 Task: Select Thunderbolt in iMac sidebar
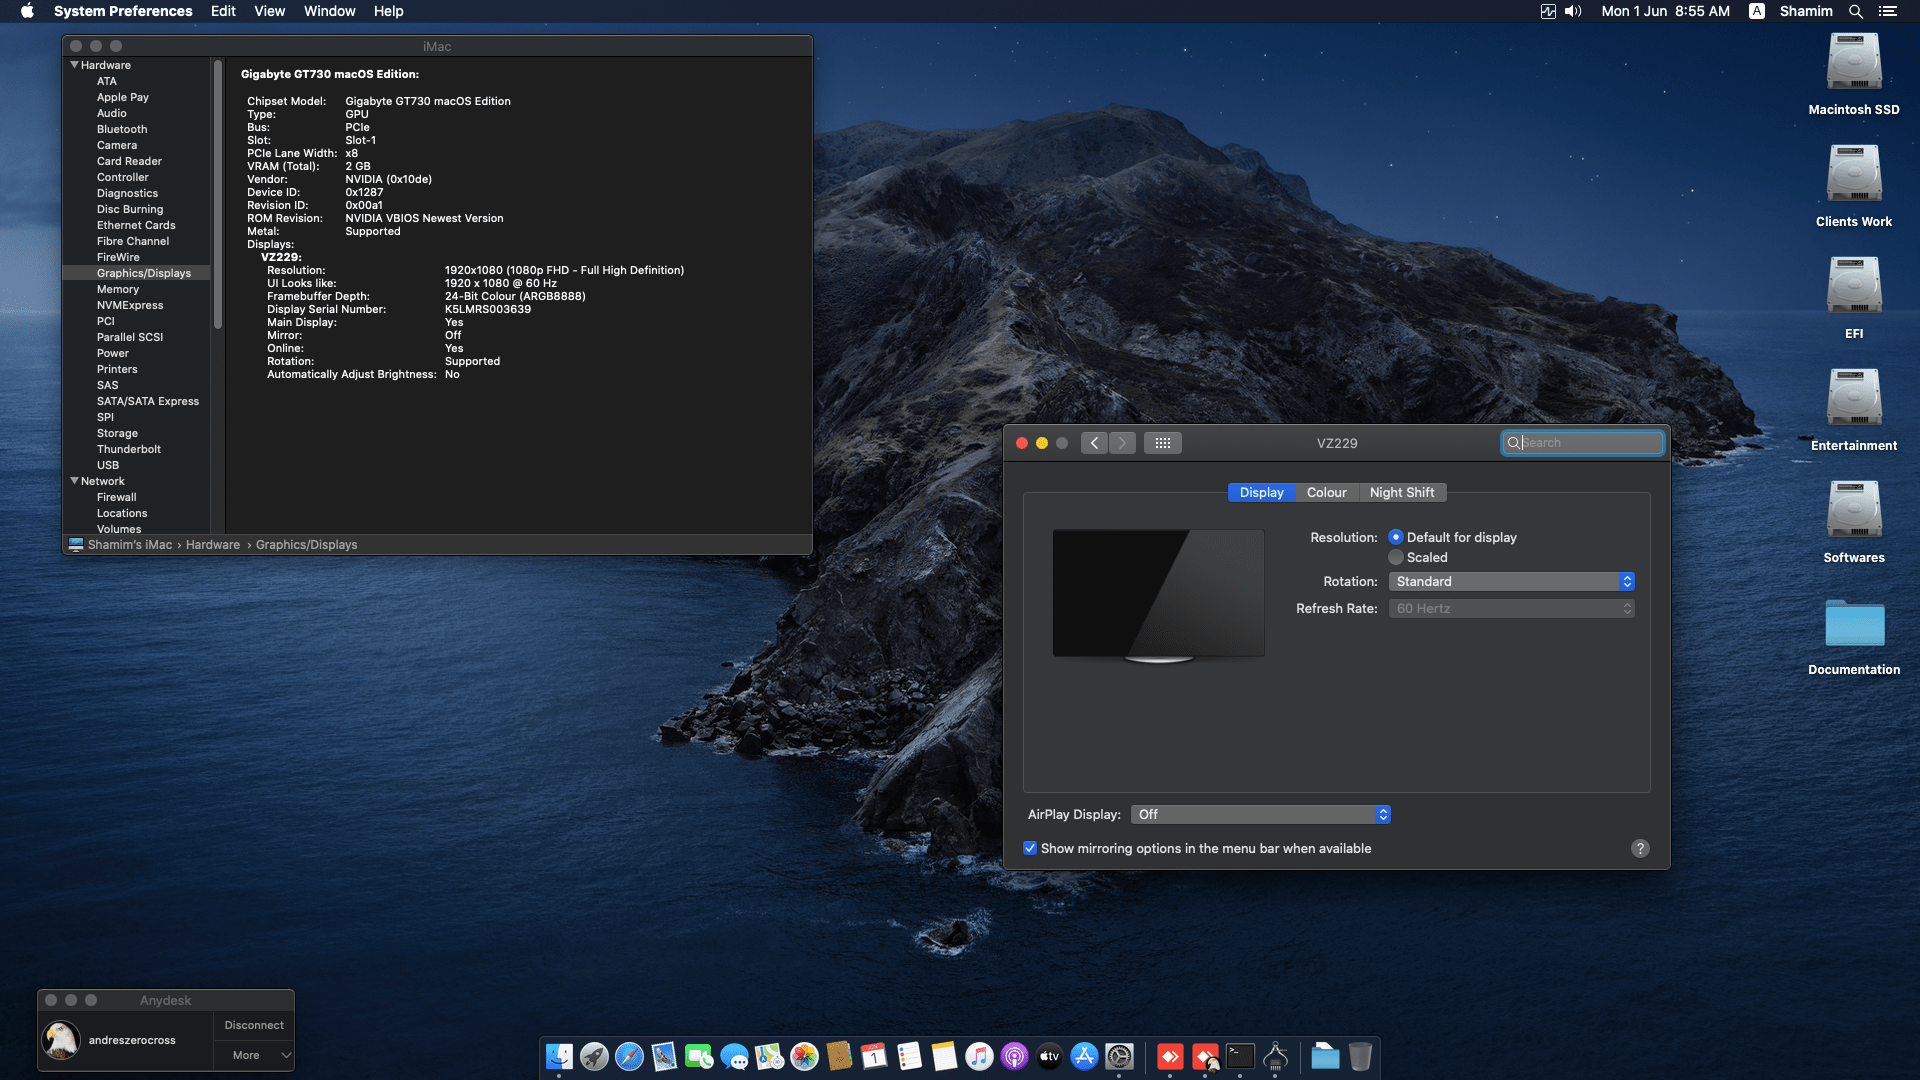[x=129, y=449]
